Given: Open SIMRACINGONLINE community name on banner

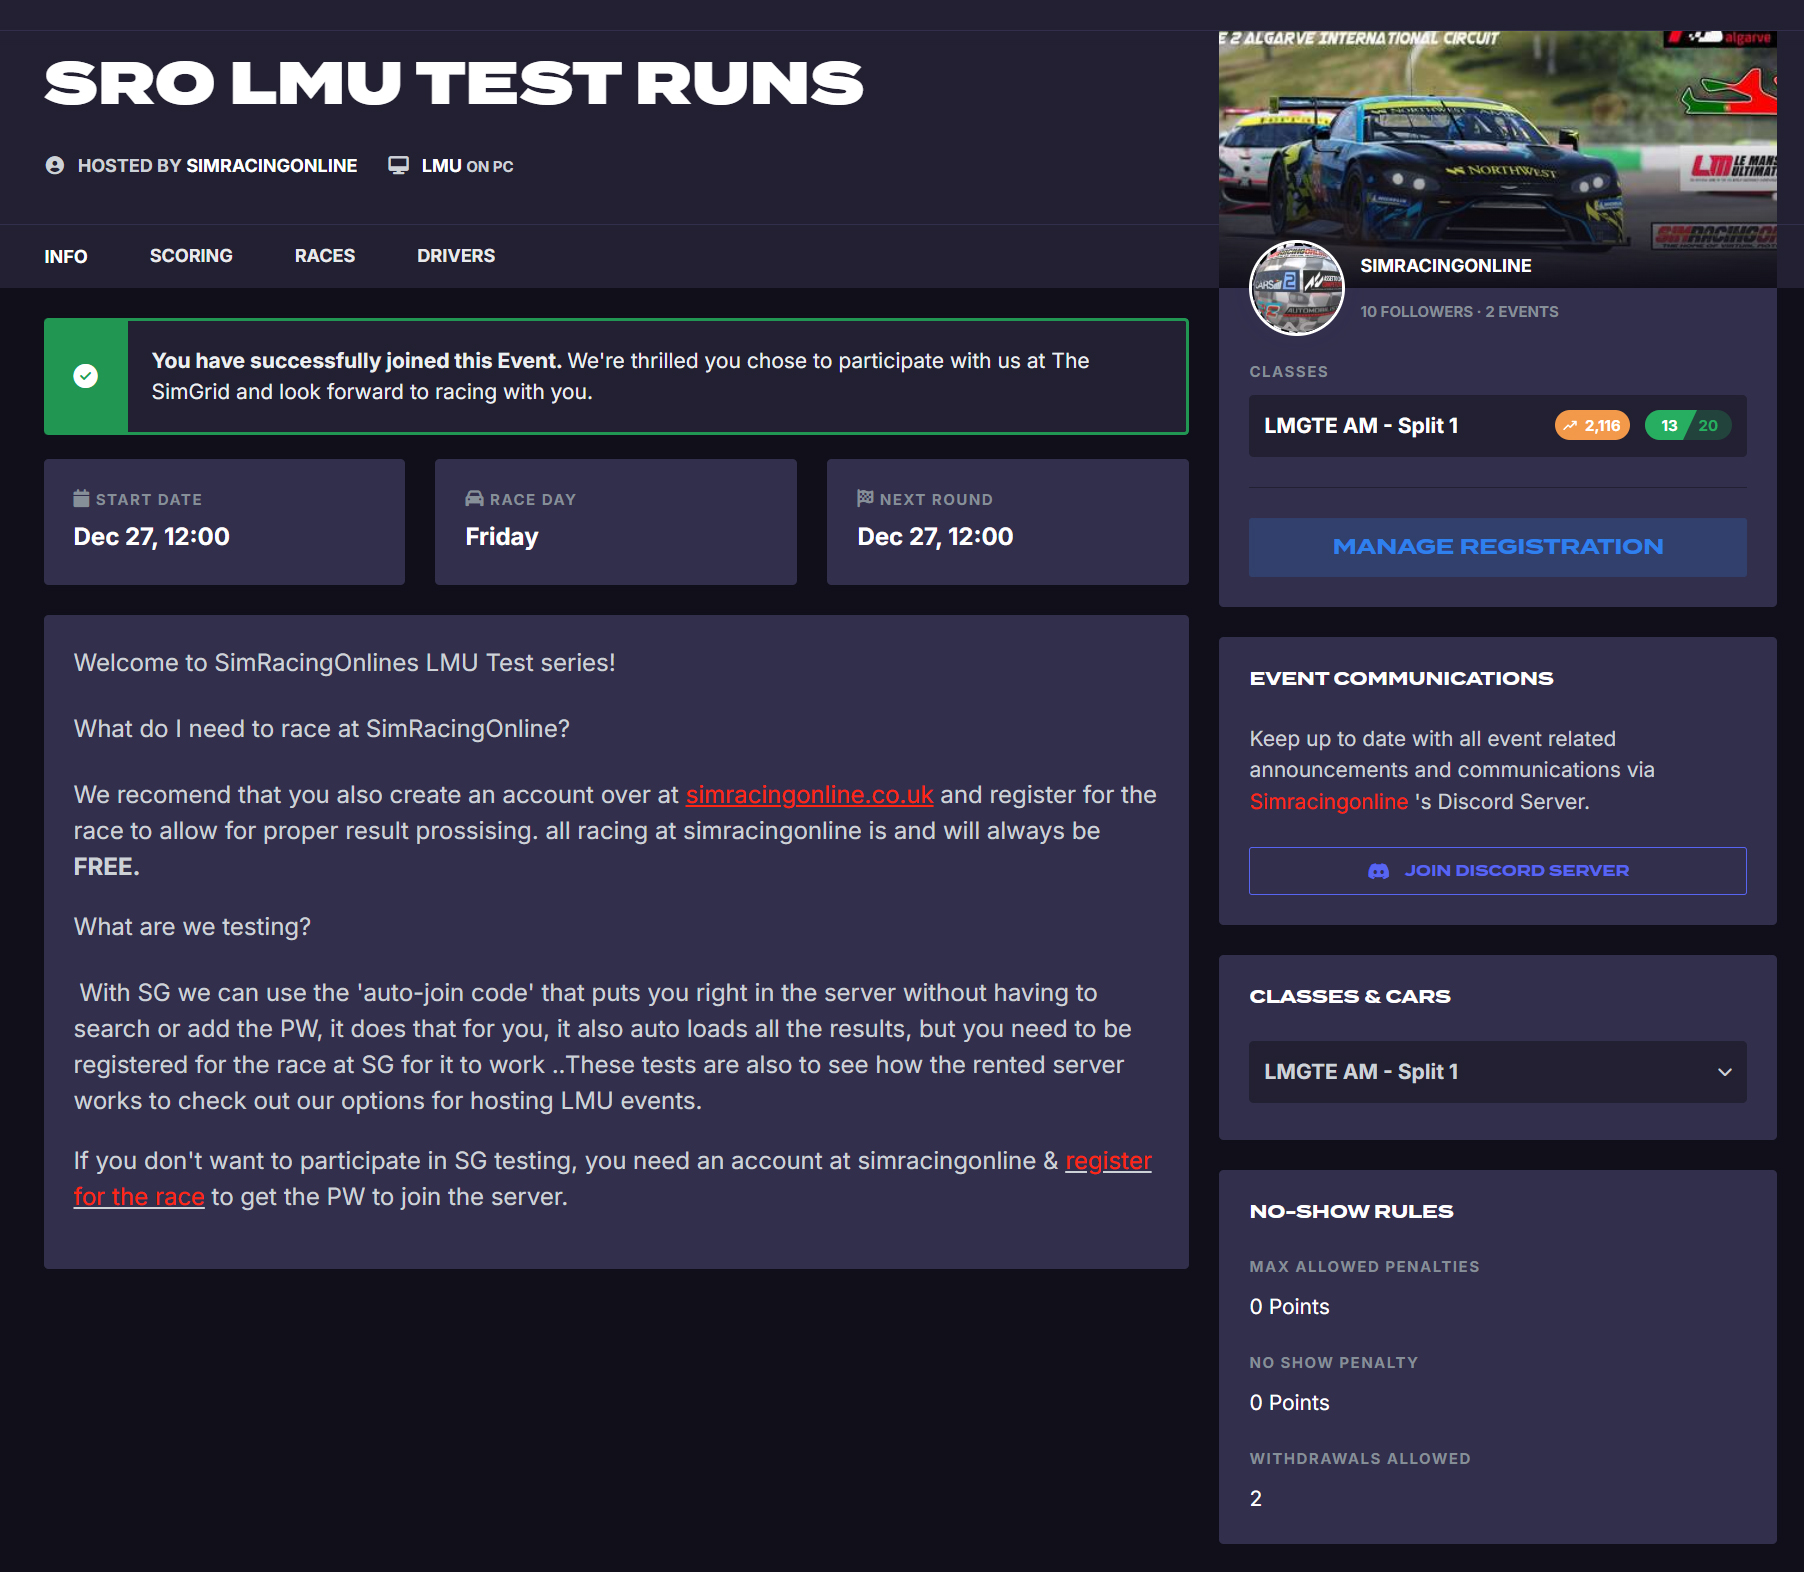Looking at the screenshot, I should [1445, 266].
